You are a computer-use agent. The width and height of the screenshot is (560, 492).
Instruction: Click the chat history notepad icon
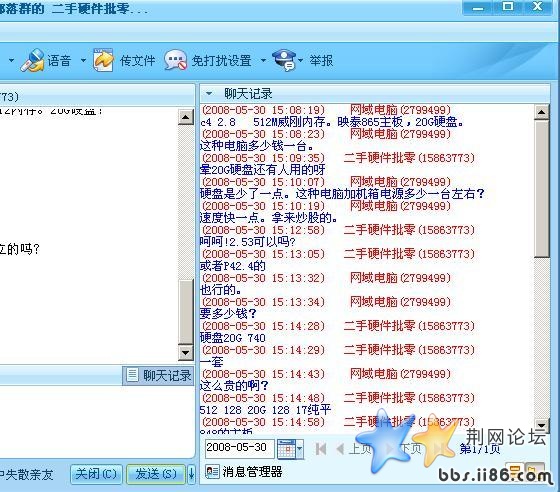tap(132, 375)
